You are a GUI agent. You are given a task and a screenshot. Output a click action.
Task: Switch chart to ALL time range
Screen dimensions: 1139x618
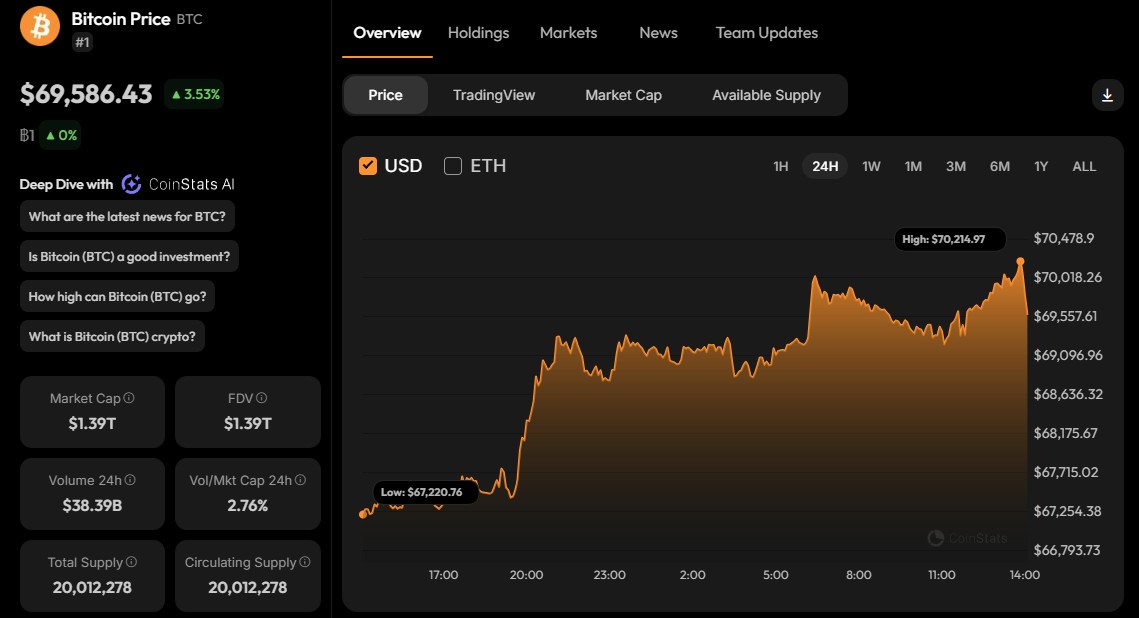point(1084,166)
